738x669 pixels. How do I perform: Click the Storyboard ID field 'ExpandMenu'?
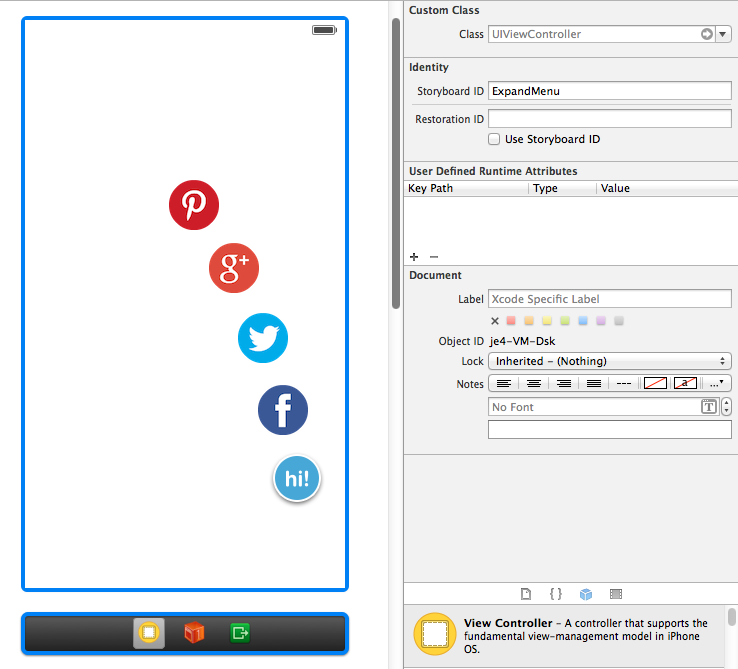pyautogui.click(x=610, y=91)
